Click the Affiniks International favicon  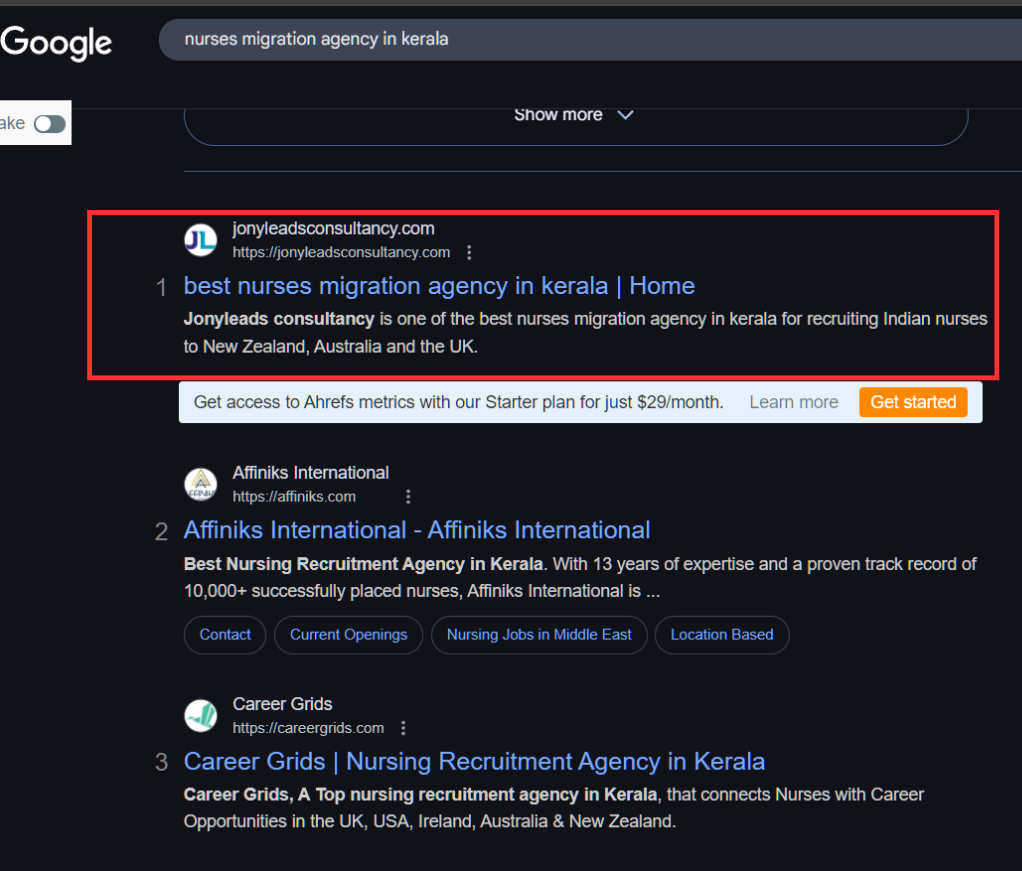201,484
